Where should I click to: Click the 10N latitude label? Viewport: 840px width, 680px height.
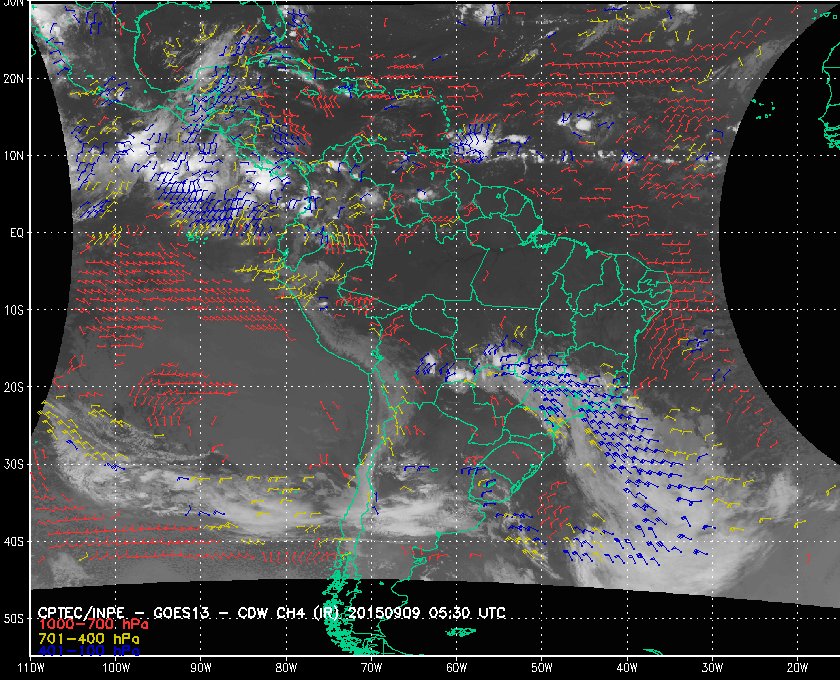13,156
